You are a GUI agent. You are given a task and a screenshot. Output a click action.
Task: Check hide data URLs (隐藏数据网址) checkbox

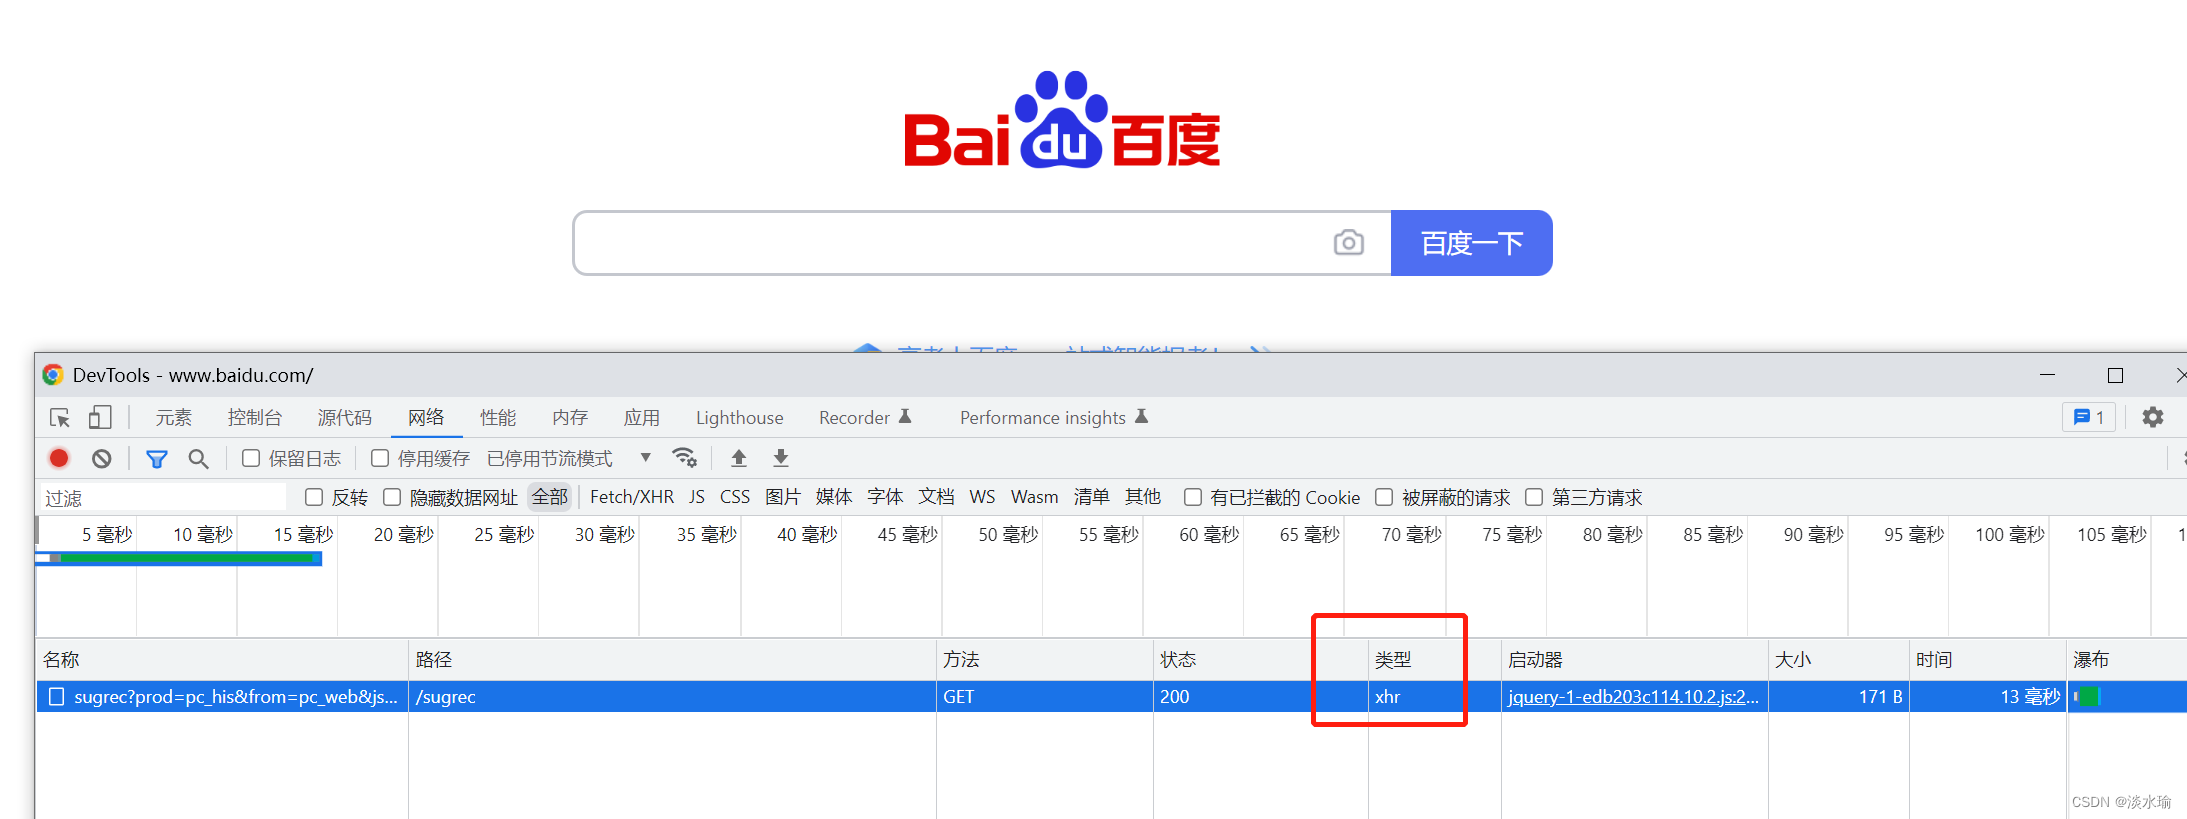[392, 497]
